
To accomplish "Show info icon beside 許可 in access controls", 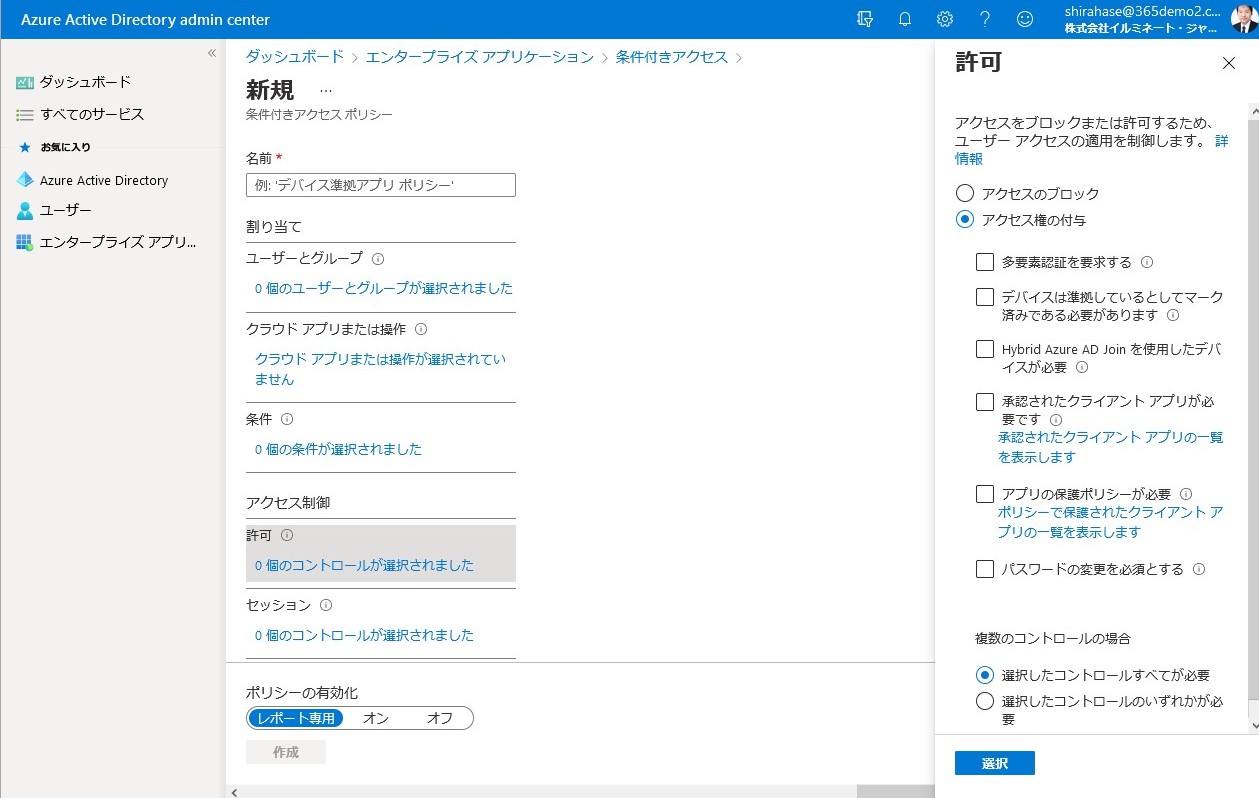I will pyautogui.click(x=287, y=536).
